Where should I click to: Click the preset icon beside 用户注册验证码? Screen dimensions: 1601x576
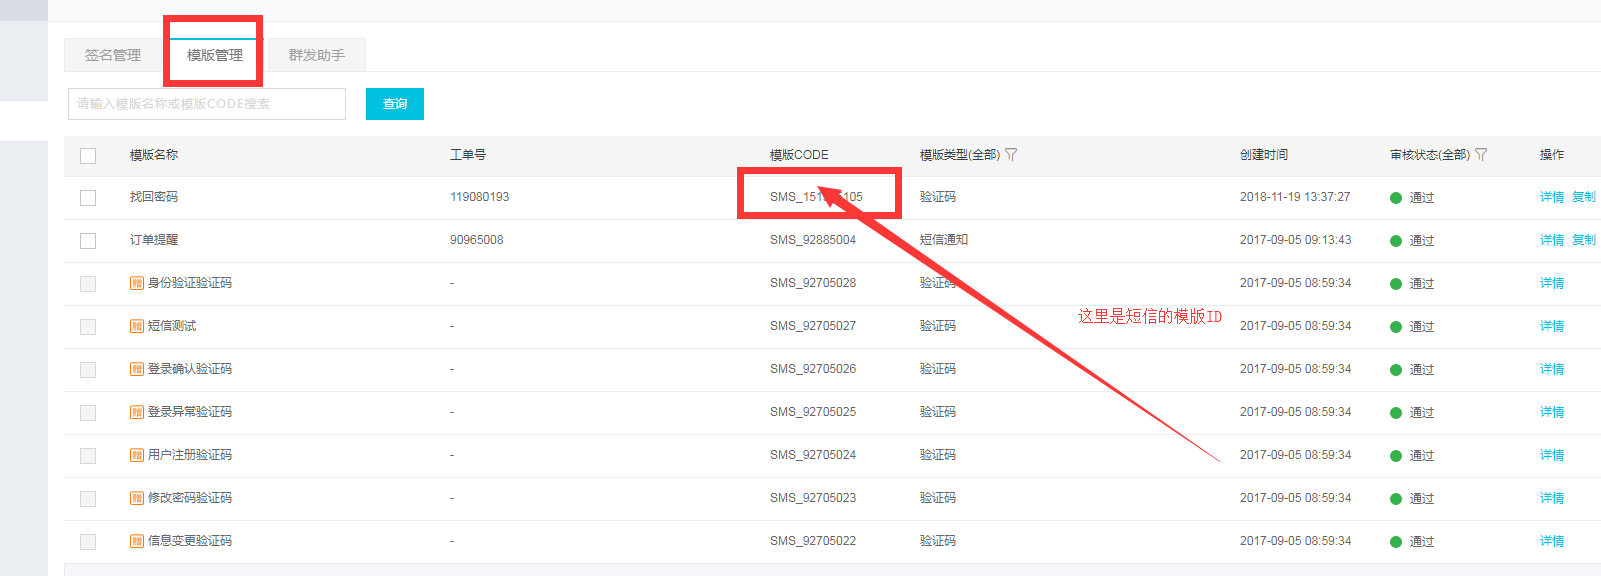(137, 455)
